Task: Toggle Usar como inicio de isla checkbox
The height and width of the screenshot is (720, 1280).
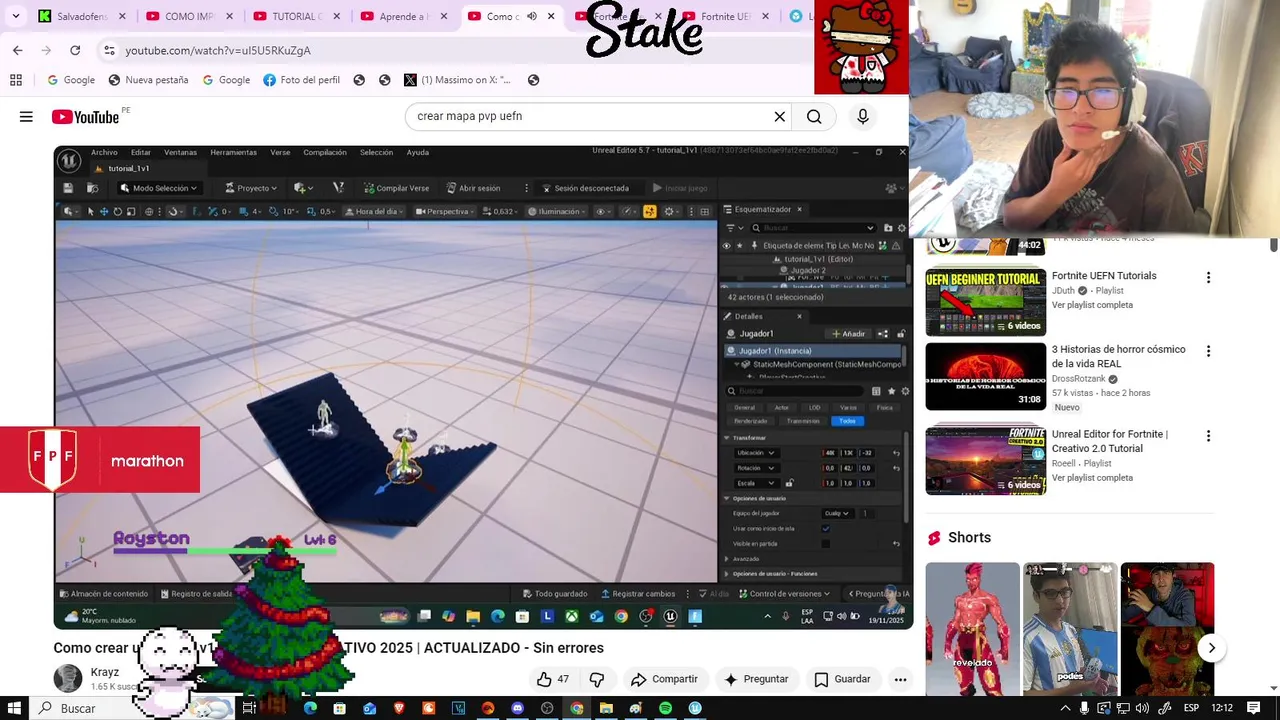Action: click(x=825, y=528)
